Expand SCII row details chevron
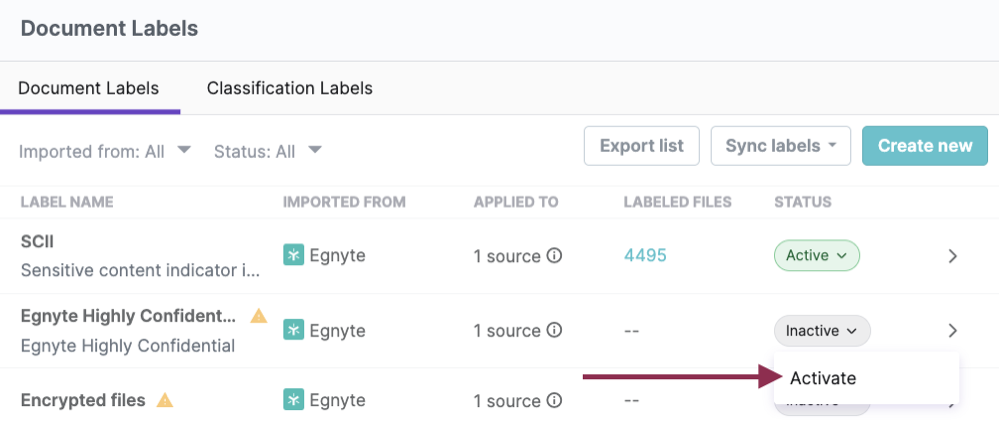Image resolution: width=999 pixels, height=432 pixels. [952, 256]
